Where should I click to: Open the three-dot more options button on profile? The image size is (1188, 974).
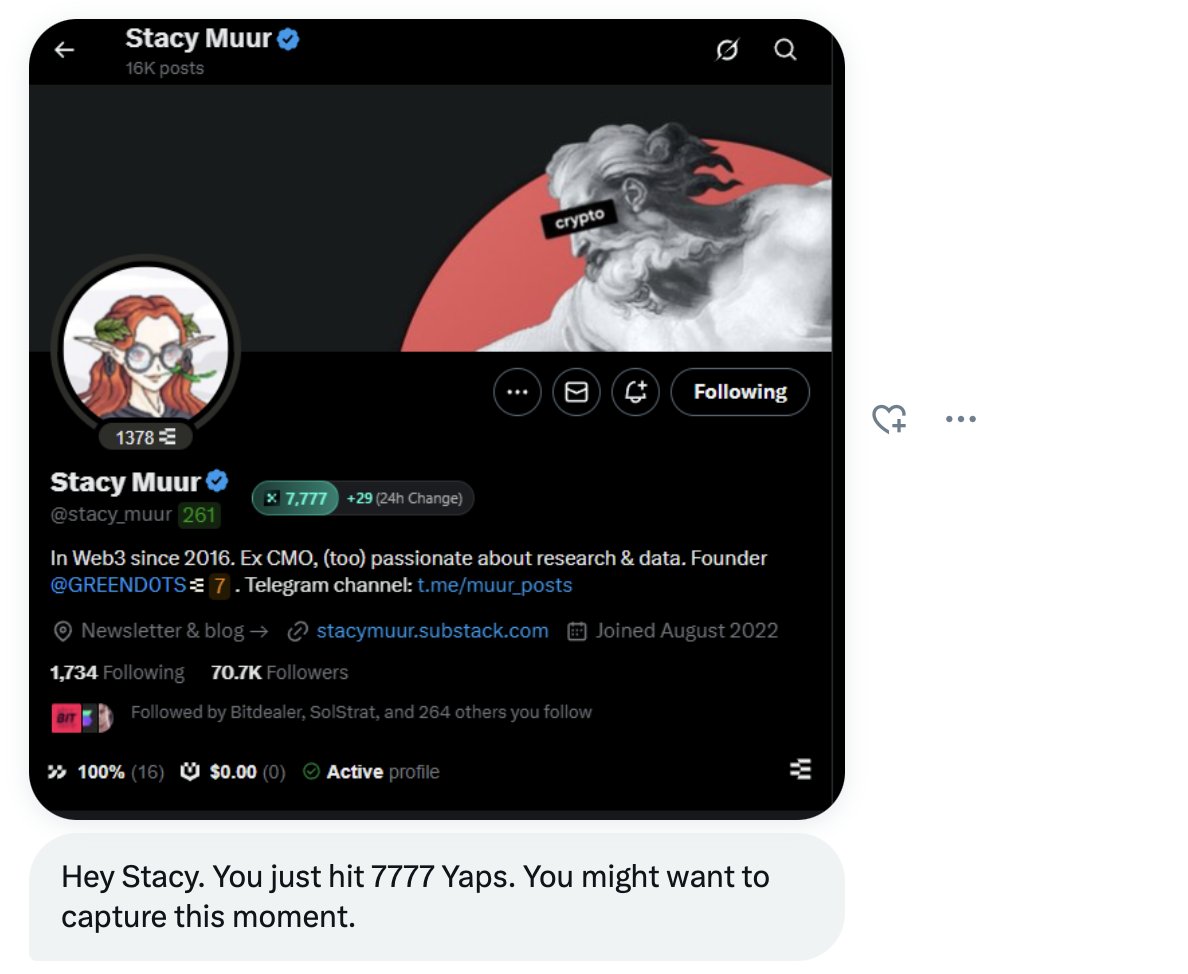[517, 393]
